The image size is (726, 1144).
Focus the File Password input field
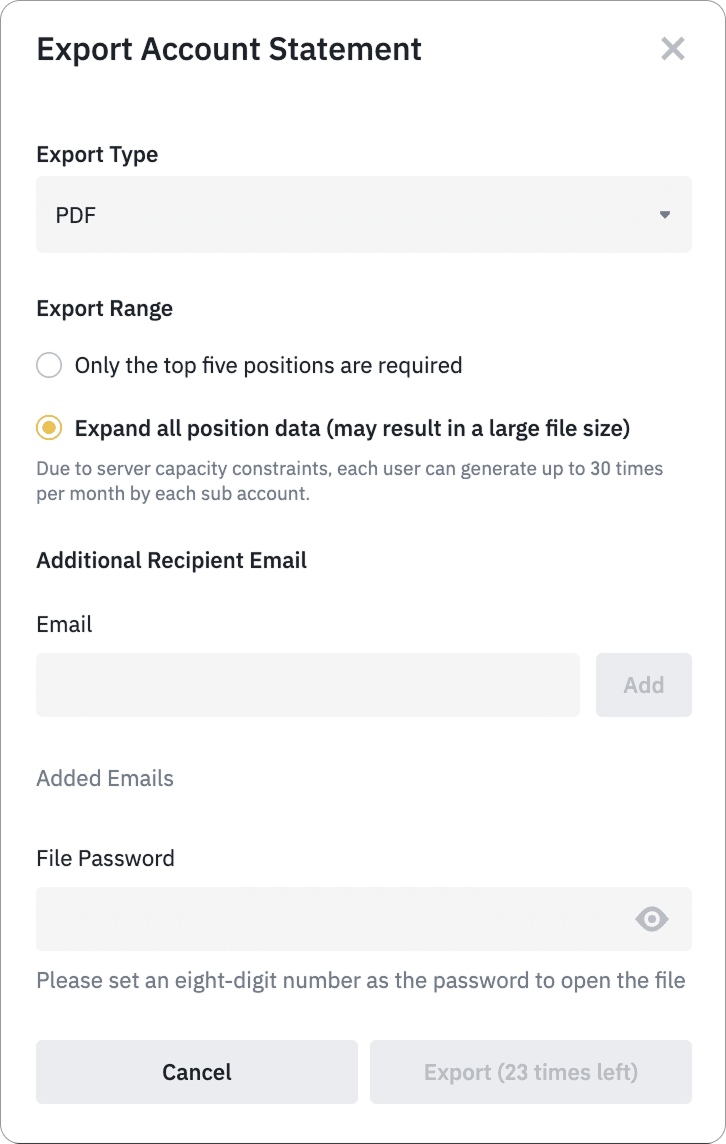click(364, 919)
